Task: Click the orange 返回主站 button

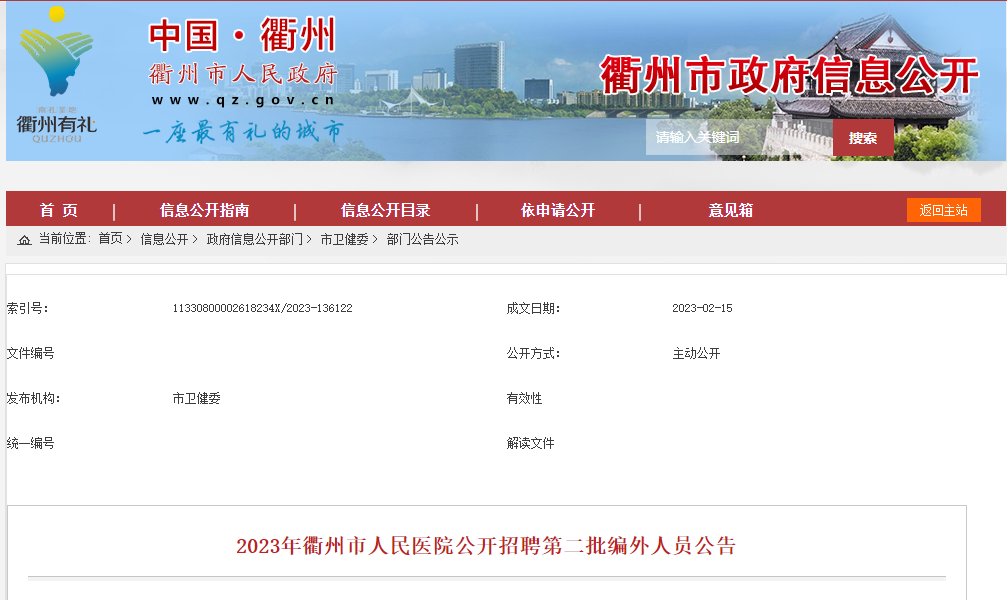Action: pyautogui.click(x=943, y=210)
